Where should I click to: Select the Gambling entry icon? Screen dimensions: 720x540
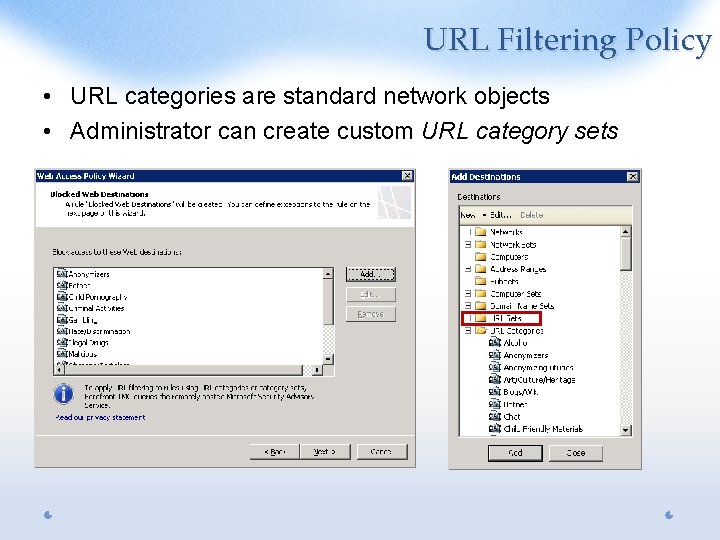62,320
